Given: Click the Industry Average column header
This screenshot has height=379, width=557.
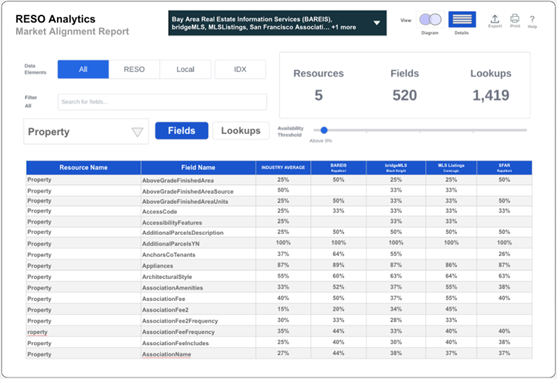Looking at the screenshot, I should (283, 168).
